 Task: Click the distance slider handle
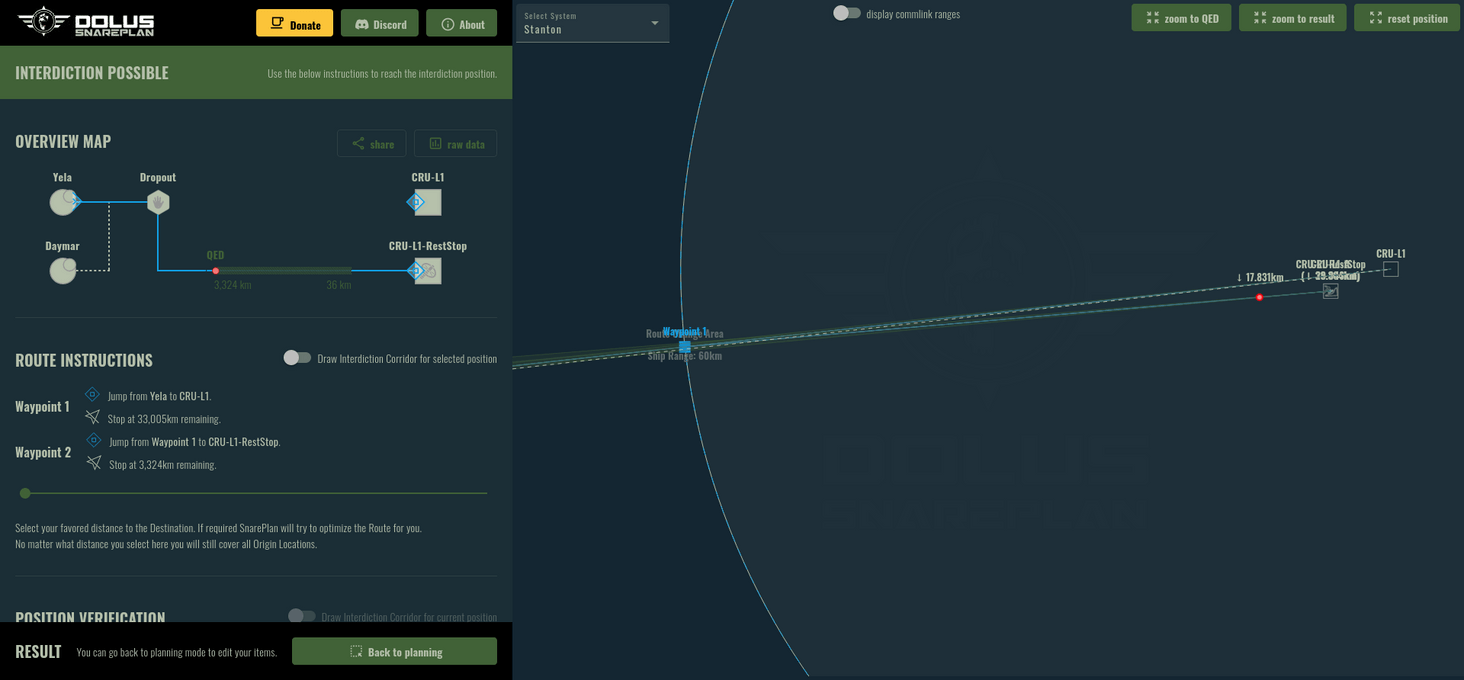pos(23,493)
